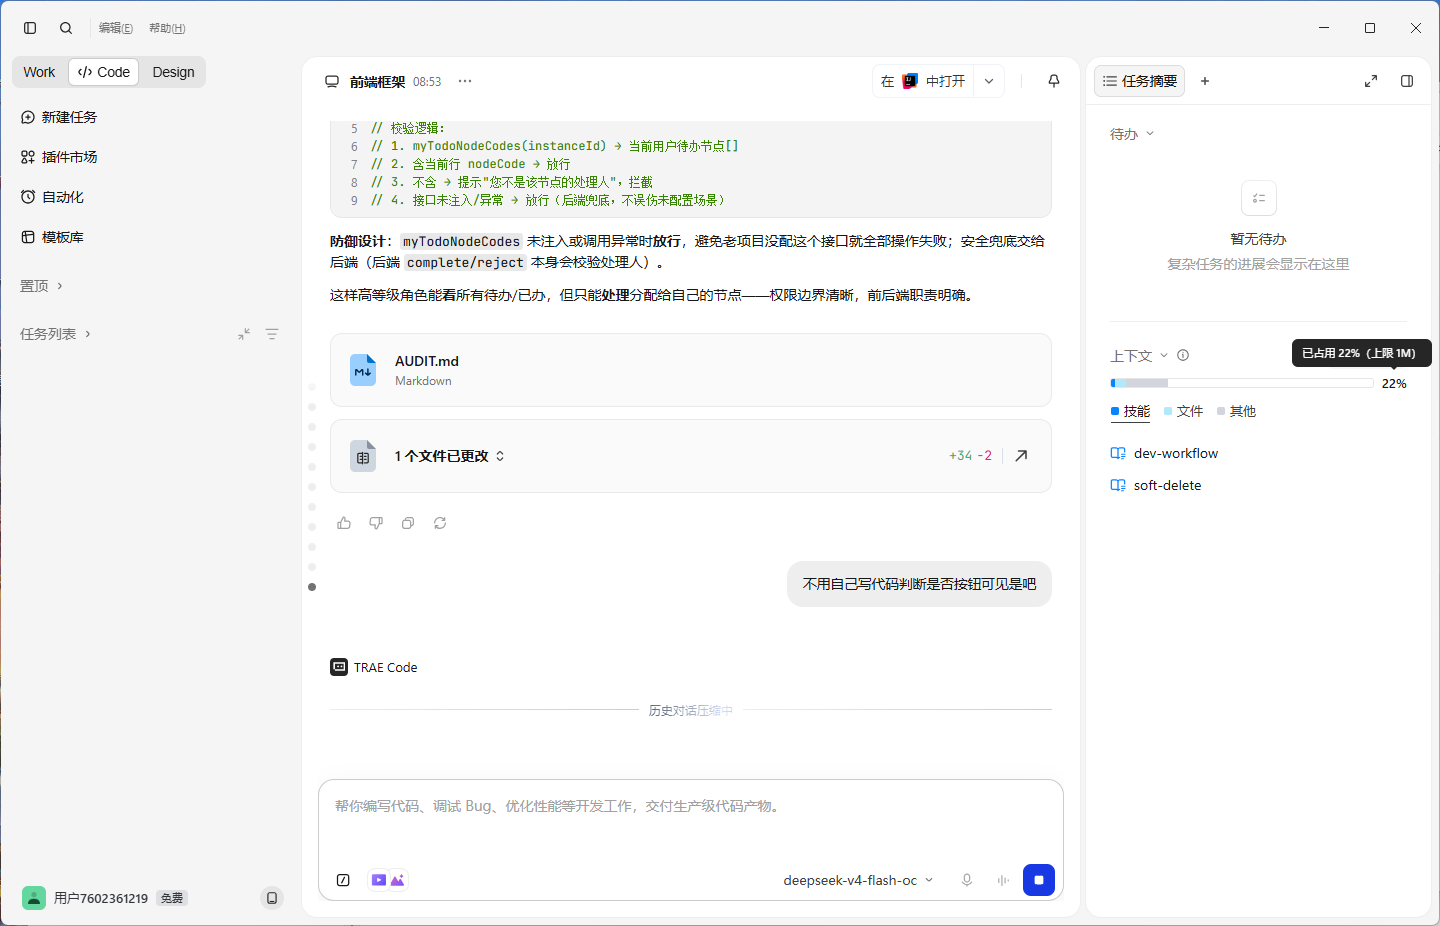
Task: Open the 自动化 automation page
Action: [x=52, y=197]
